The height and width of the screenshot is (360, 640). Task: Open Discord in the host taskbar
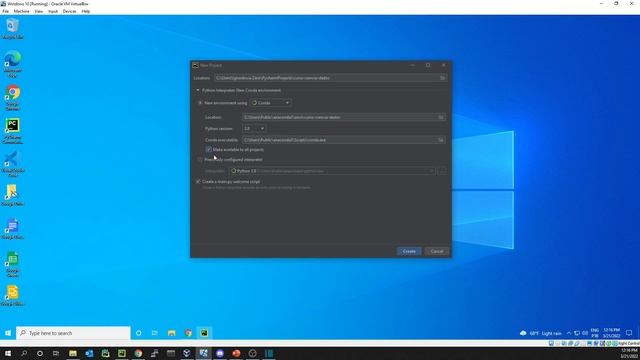click(x=220, y=353)
